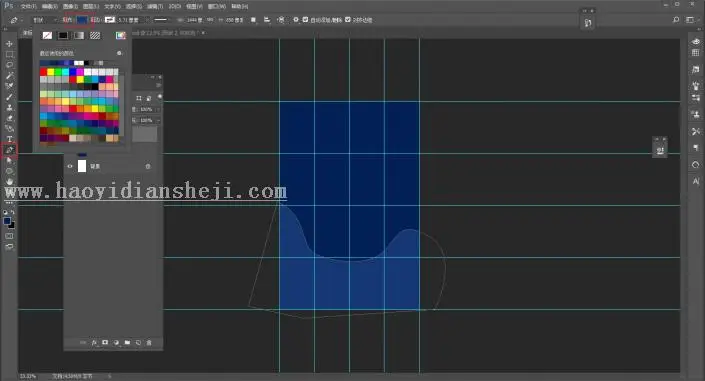Open the color picker rainbow icon in the fill popup

120,36
